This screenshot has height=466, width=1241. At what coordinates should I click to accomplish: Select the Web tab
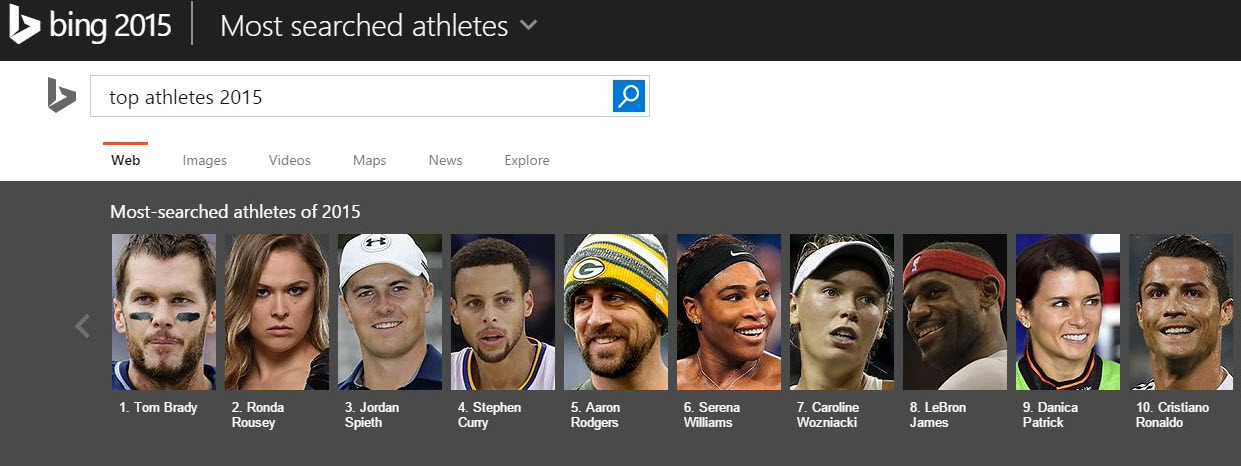click(126, 160)
